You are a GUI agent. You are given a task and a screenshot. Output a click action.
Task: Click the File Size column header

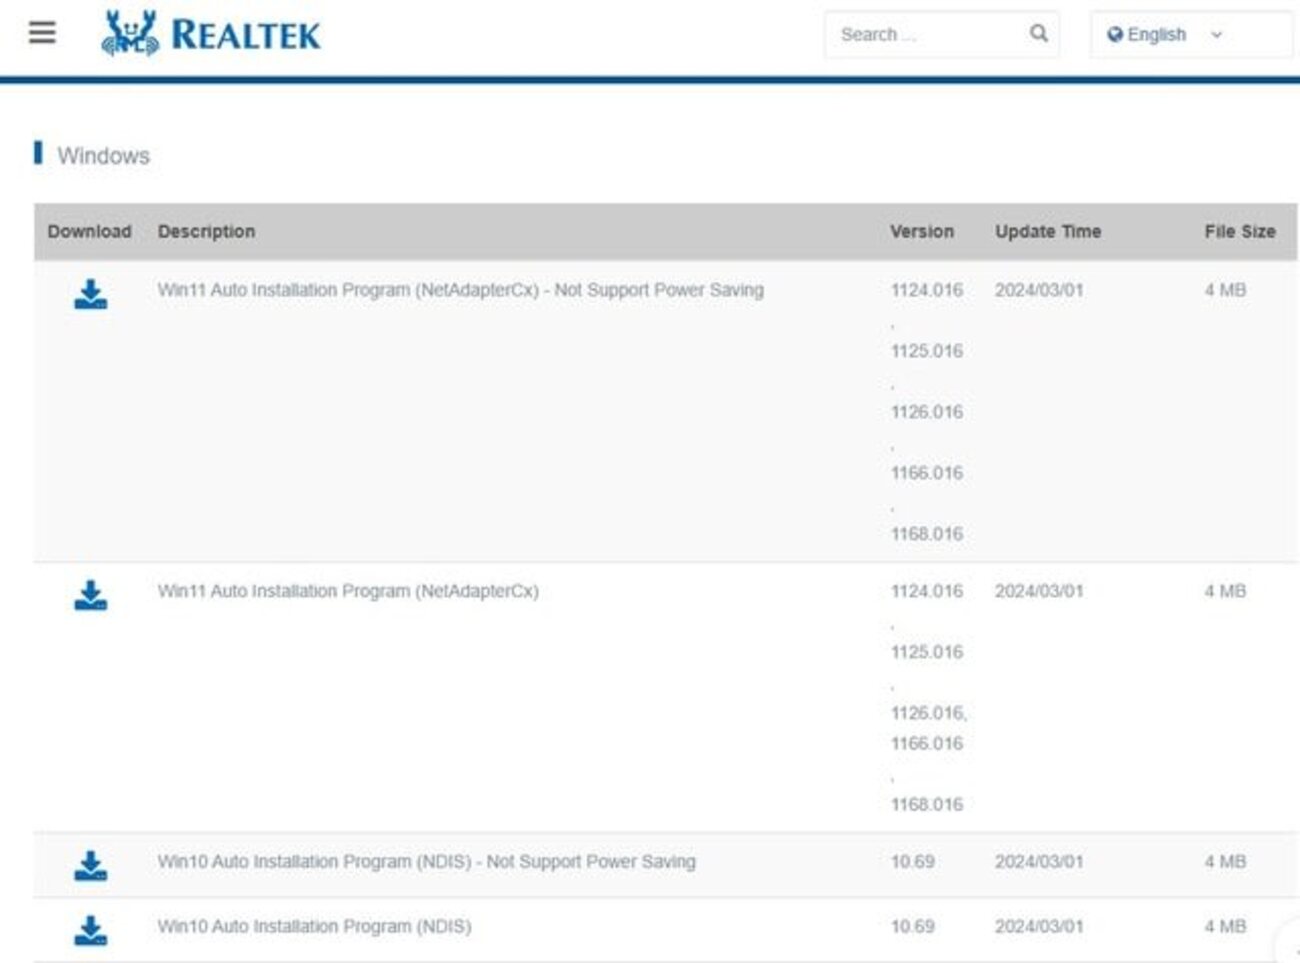(x=1240, y=231)
